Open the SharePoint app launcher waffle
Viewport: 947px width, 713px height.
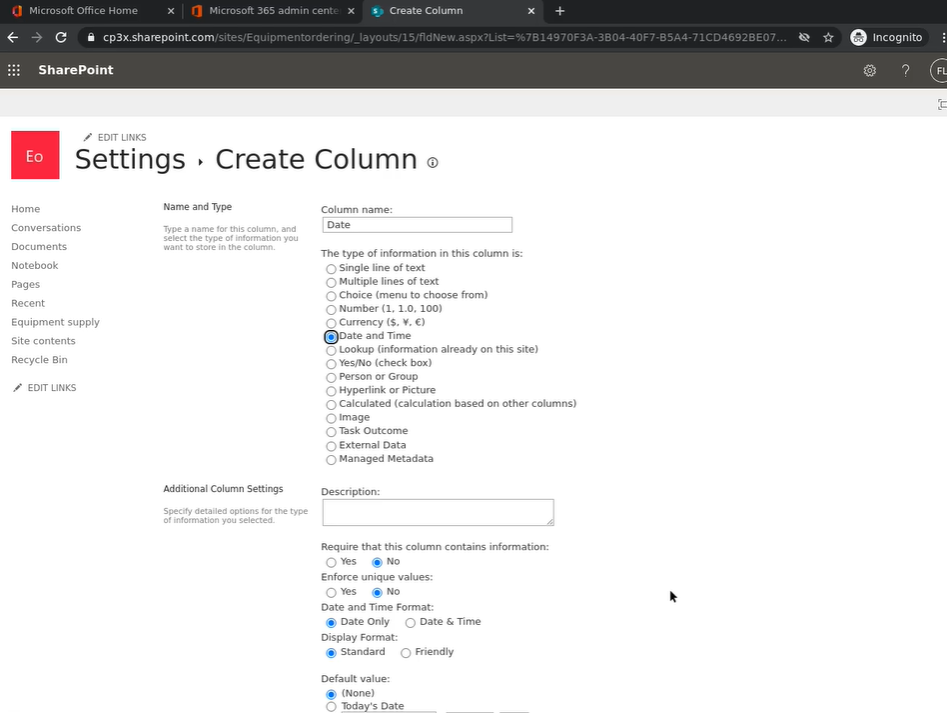tap(14, 70)
